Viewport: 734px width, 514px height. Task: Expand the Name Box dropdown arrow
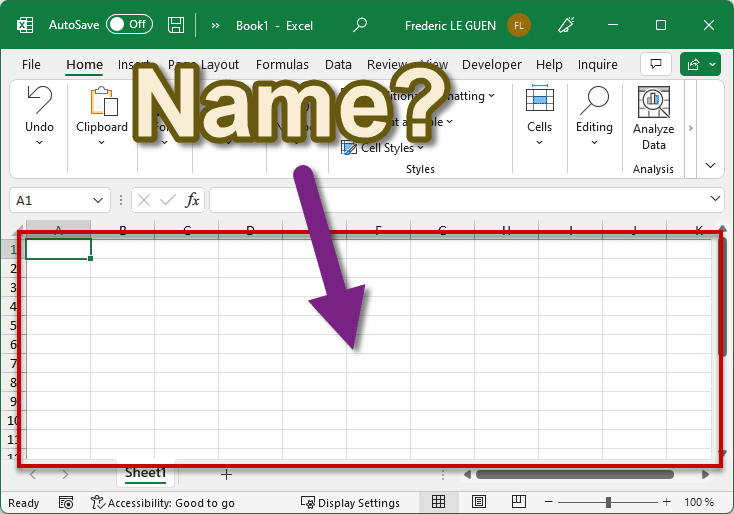[x=98, y=200]
